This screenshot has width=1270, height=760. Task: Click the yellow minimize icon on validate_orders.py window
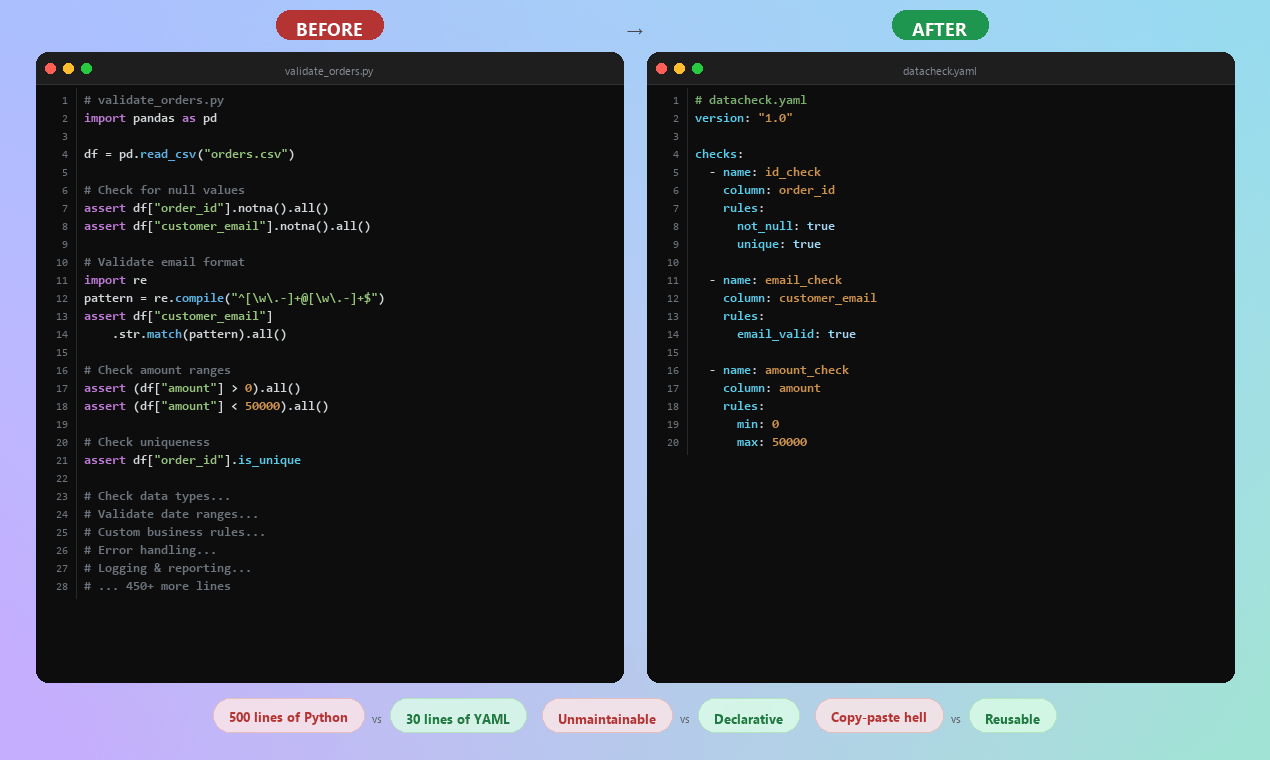pos(68,68)
